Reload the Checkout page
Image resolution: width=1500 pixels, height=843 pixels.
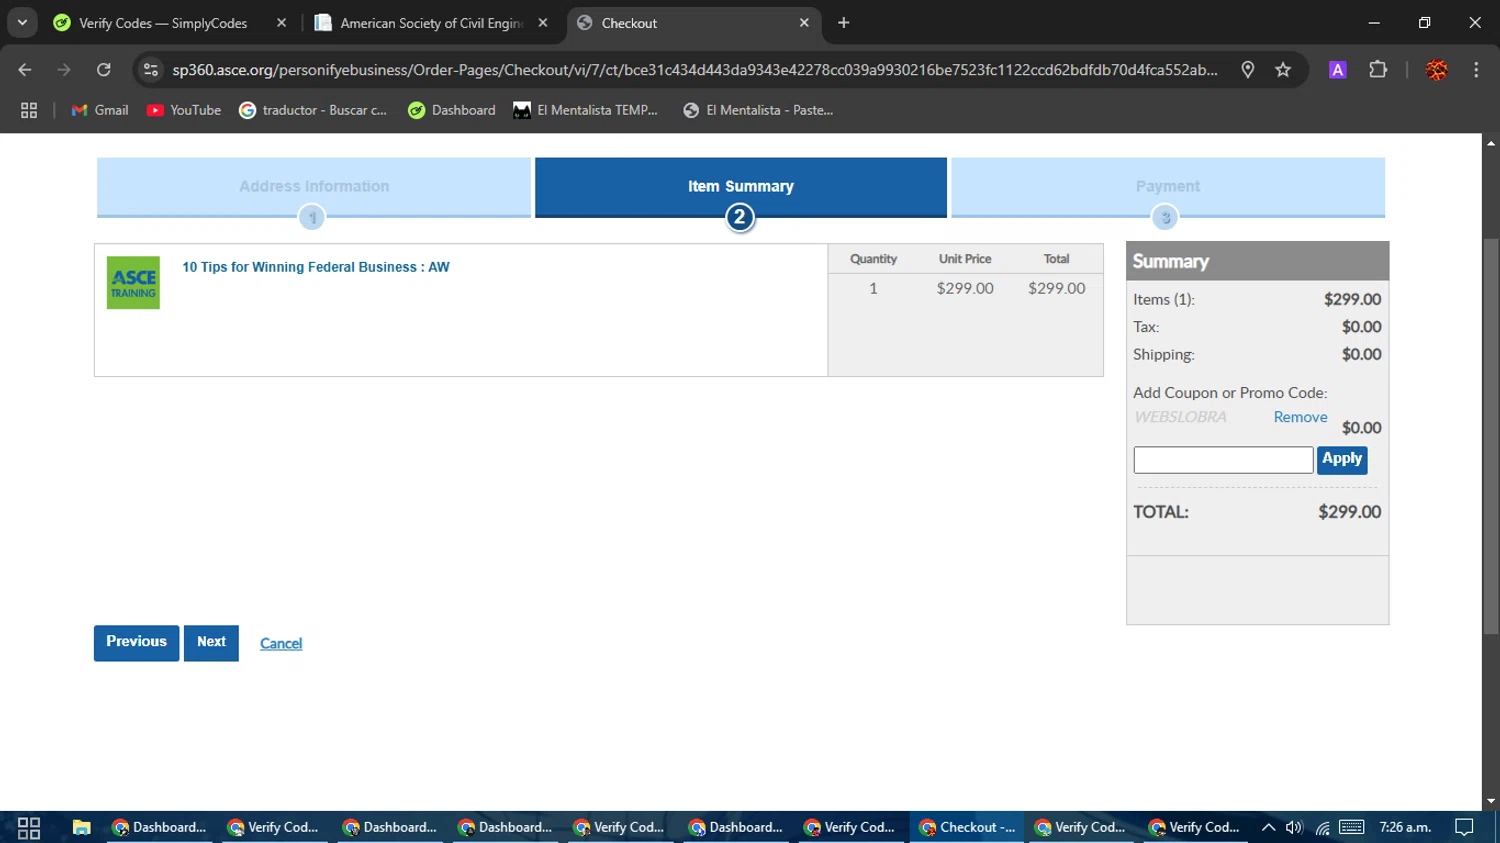click(104, 70)
